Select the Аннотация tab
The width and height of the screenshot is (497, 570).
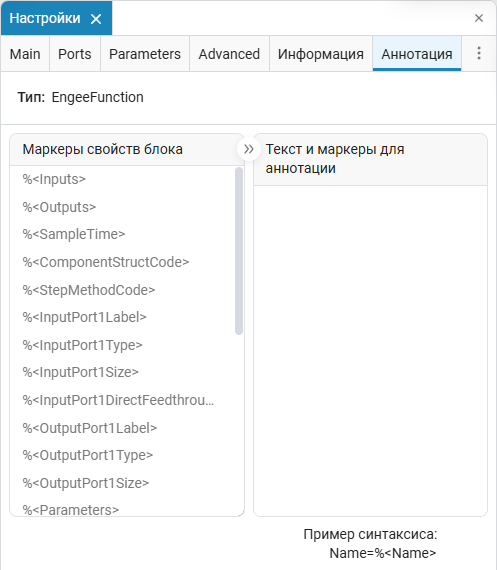tap(417, 54)
